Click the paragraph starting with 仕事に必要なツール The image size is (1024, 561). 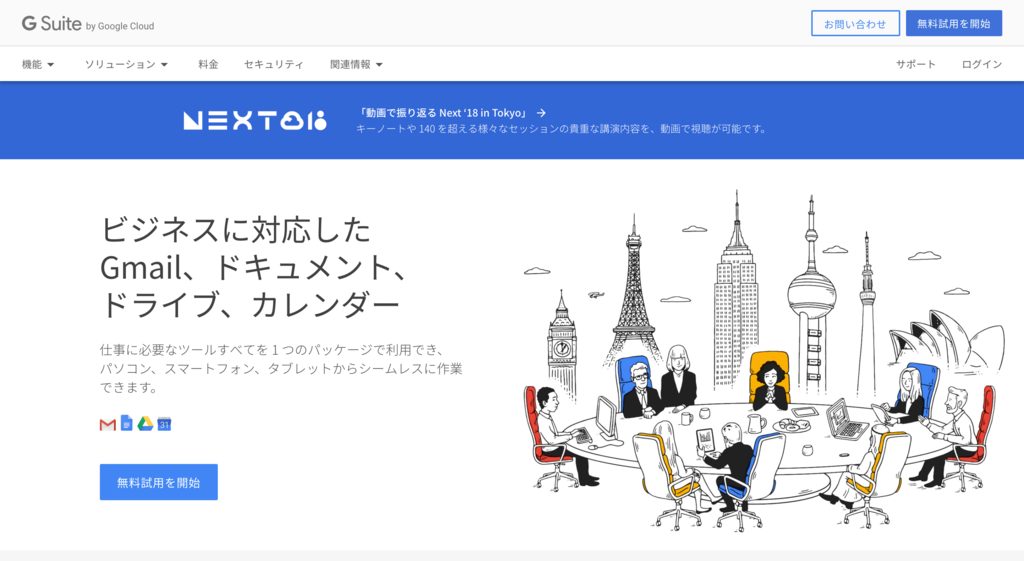point(281,368)
